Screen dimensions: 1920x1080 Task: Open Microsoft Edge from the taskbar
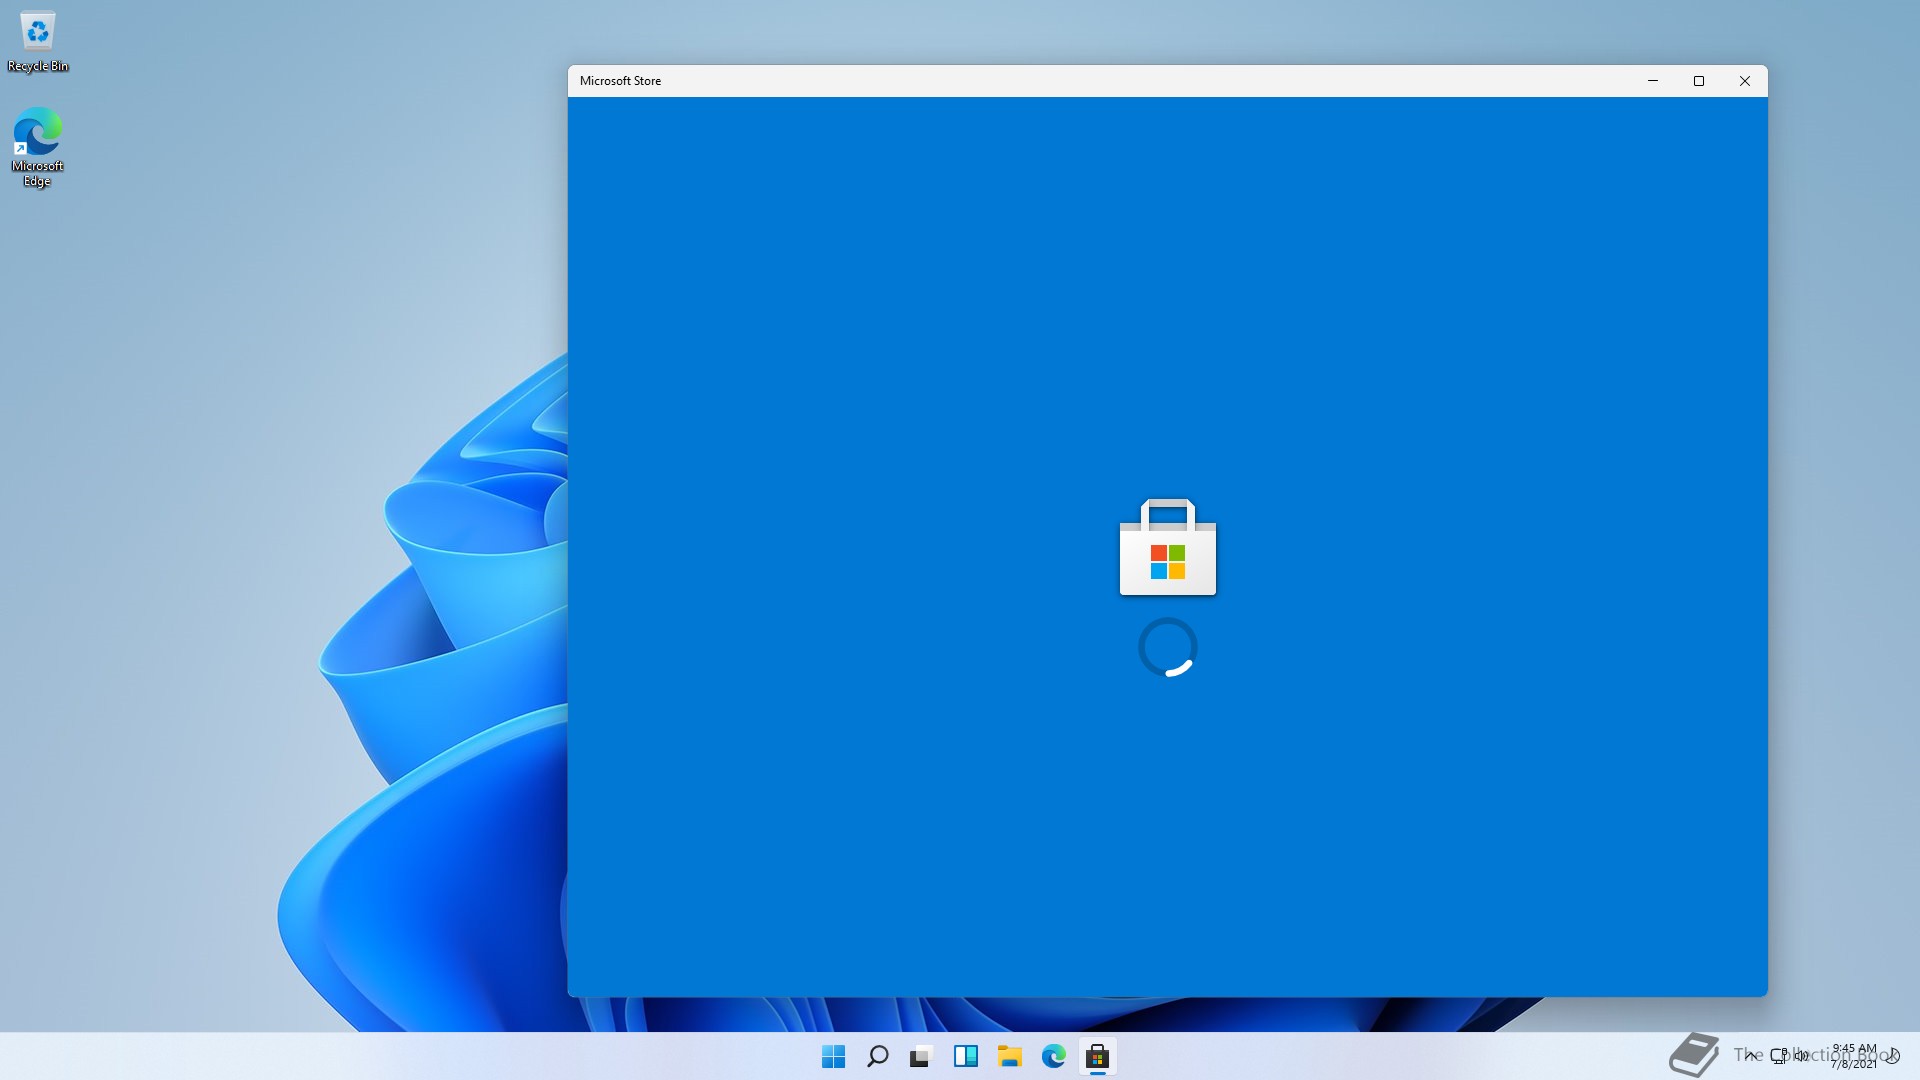(x=1053, y=1056)
